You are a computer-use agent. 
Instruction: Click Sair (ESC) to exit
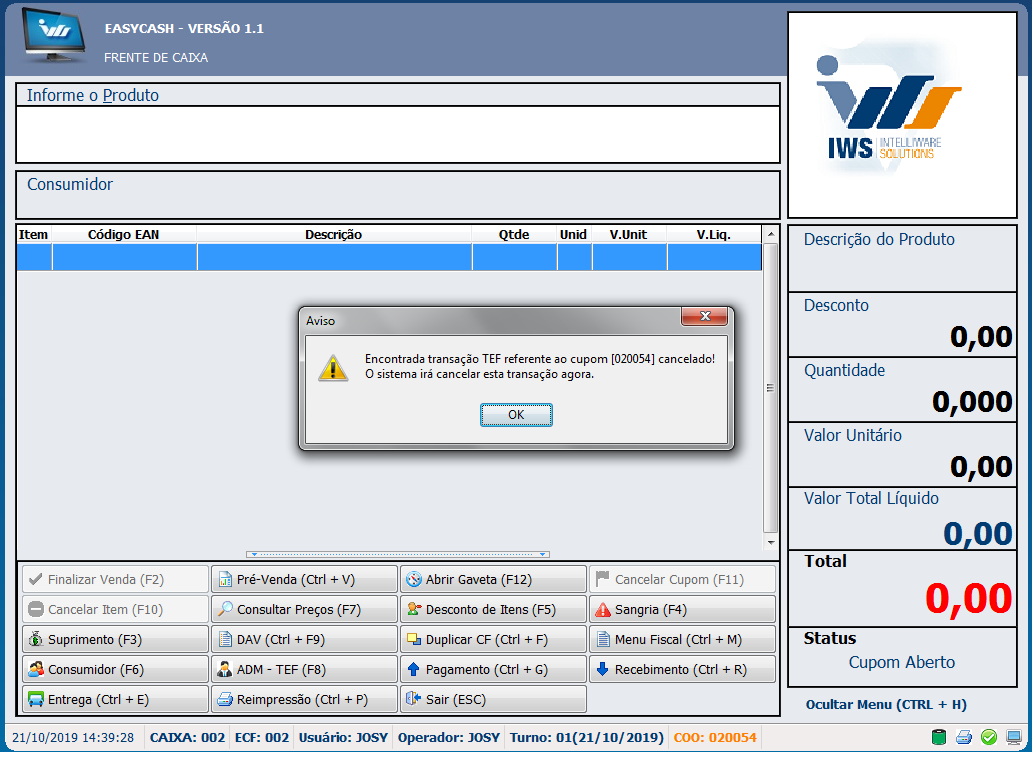(493, 699)
